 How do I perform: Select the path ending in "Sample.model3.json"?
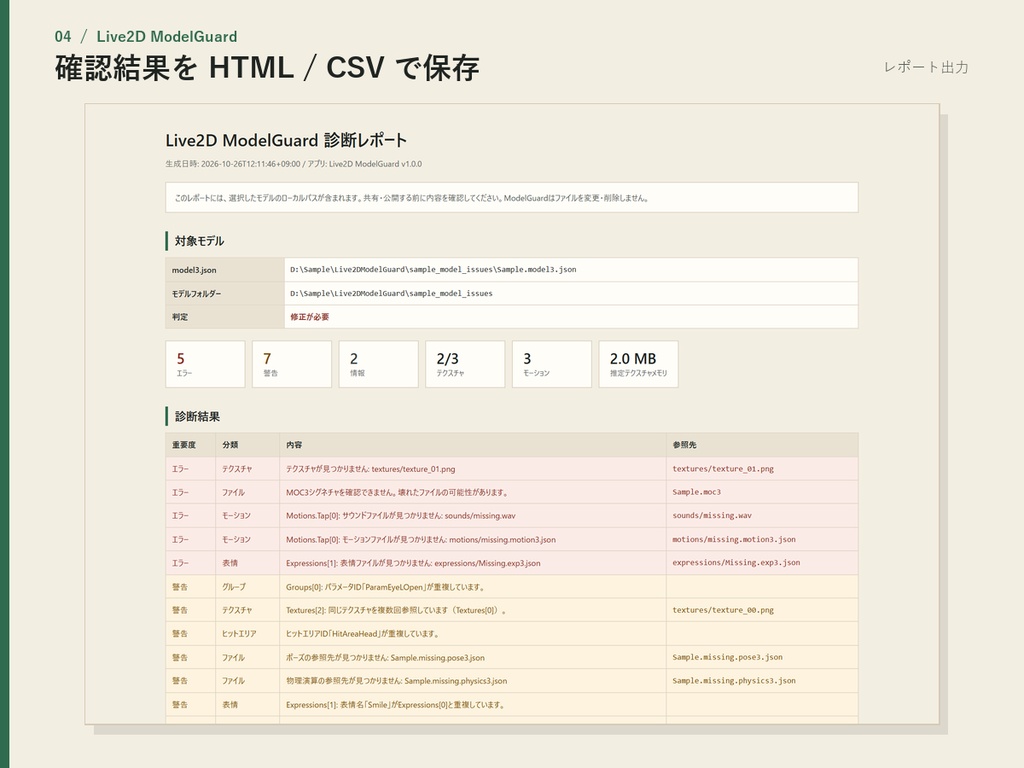coord(434,270)
